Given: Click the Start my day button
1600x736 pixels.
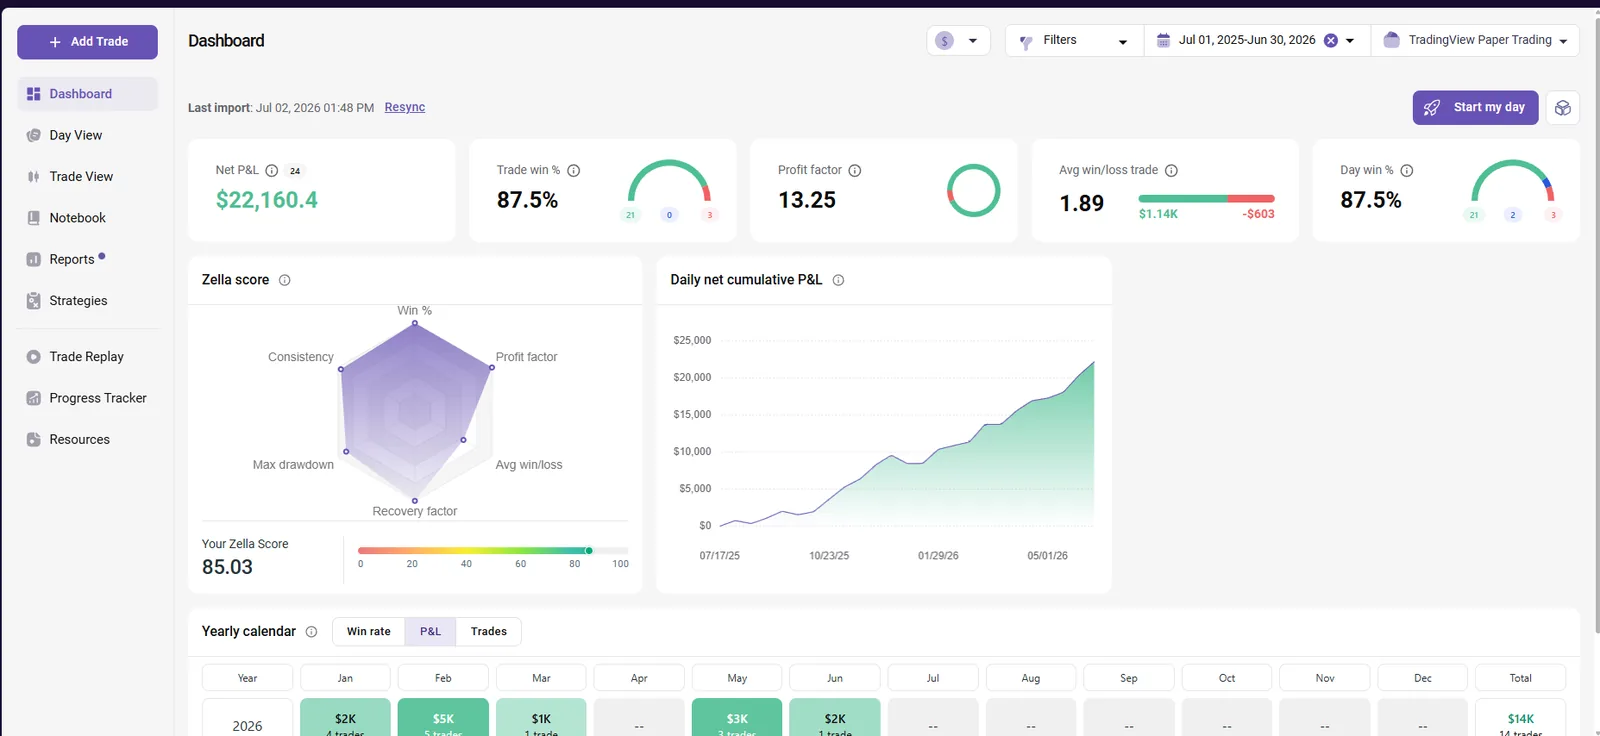Looking at the screenshot, I should 1476,108.
